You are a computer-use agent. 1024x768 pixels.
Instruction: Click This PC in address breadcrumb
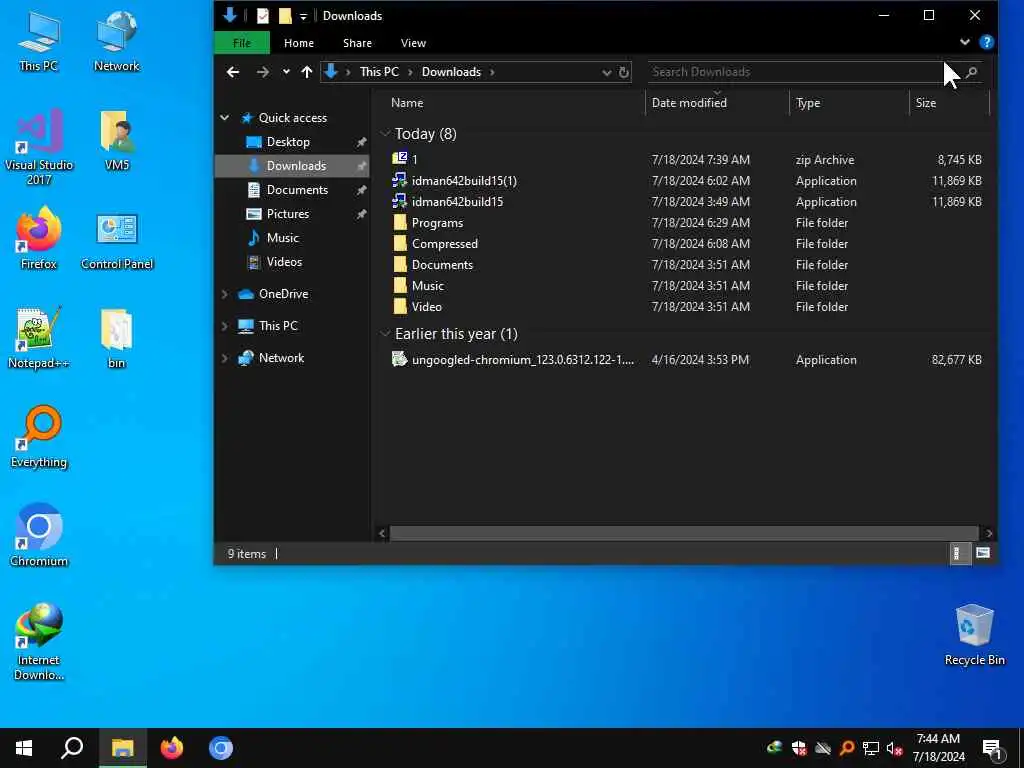coord(379,72)
